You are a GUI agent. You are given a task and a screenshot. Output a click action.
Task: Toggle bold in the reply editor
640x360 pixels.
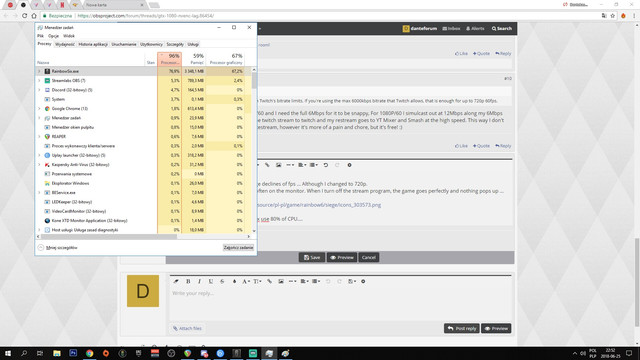pos(188,281)
